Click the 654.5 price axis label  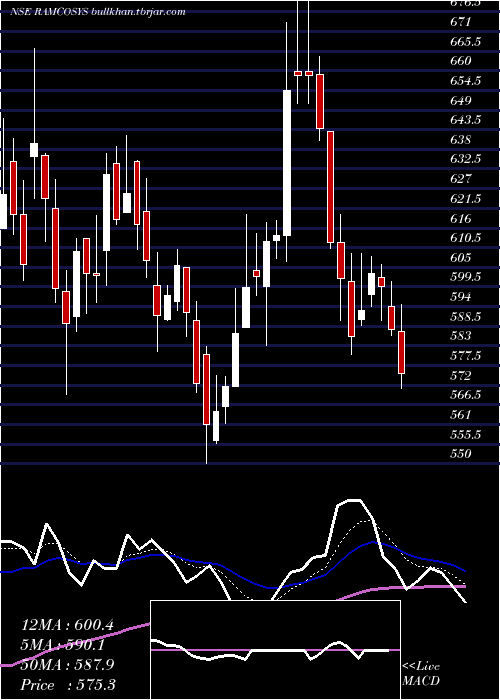click(465, 81)
